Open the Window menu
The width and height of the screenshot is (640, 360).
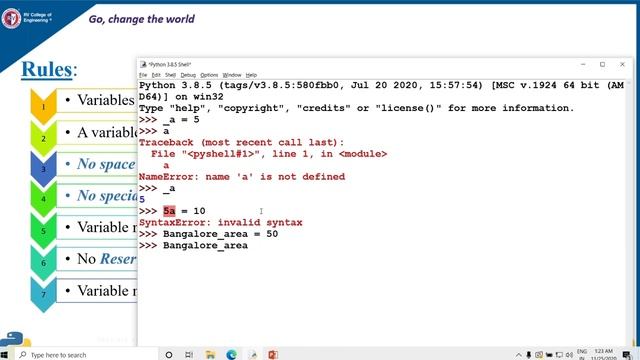click(232, 75)
